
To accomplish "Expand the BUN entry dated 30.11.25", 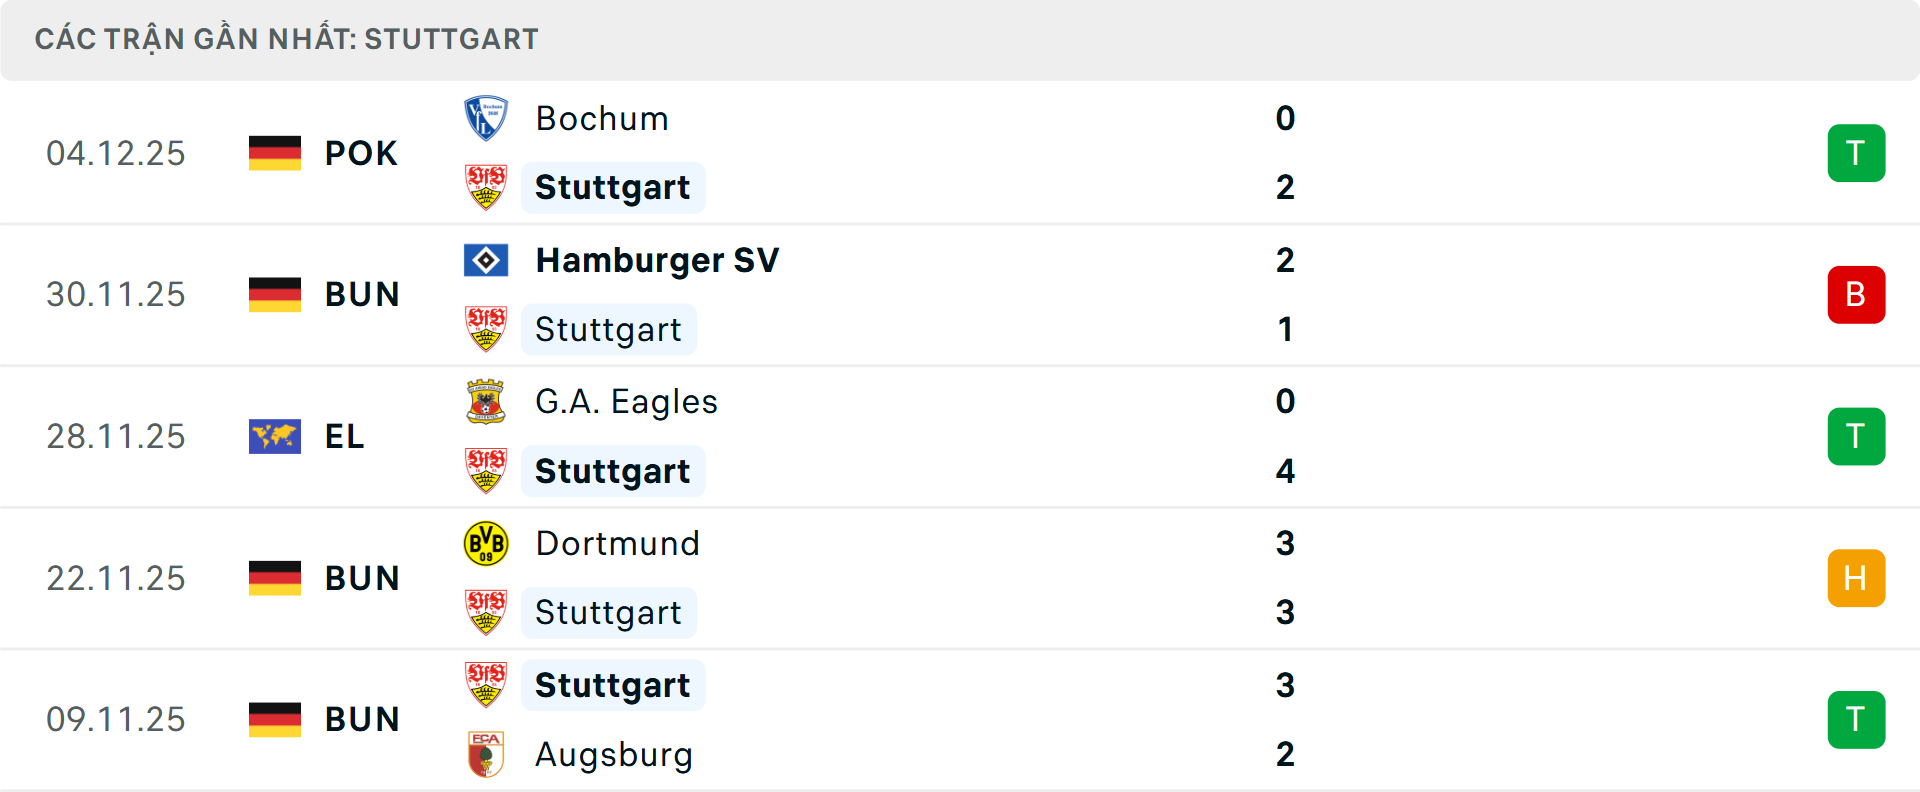I will pyautogui.click(x=362, y=294).
